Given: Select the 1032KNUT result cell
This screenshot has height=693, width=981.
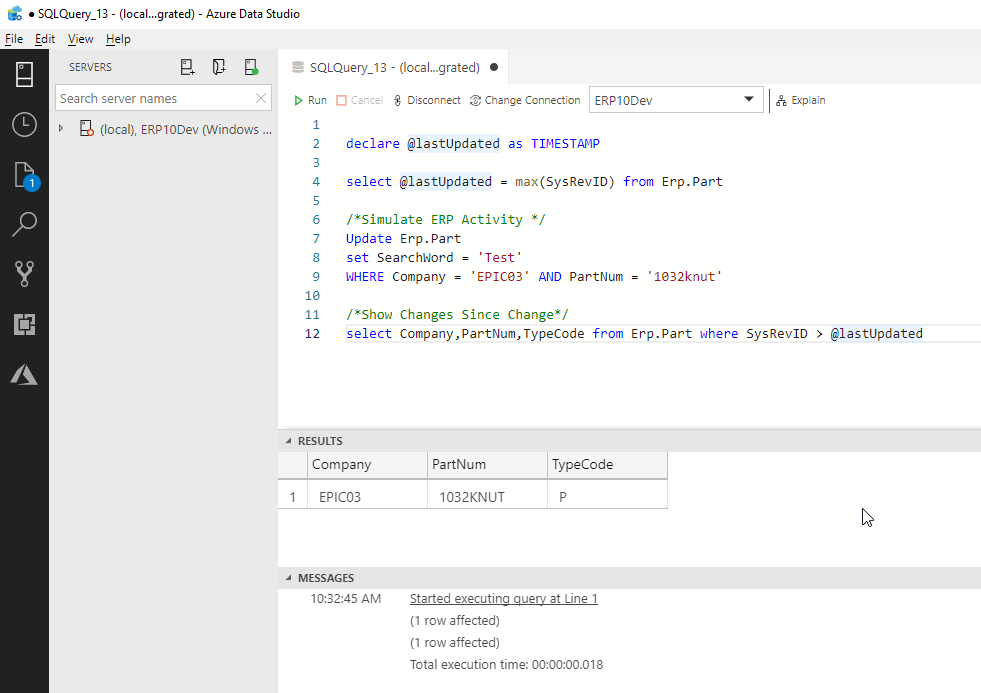Looking at the screenshot, I should click(x=487, y=497).
